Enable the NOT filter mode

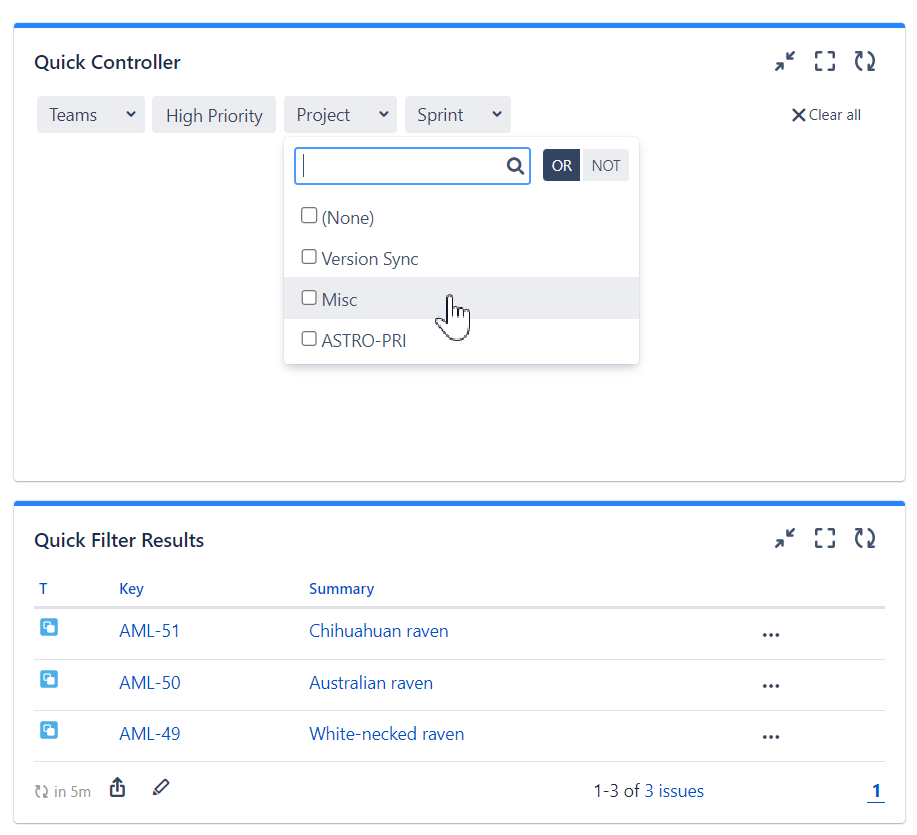coord(605,165)
